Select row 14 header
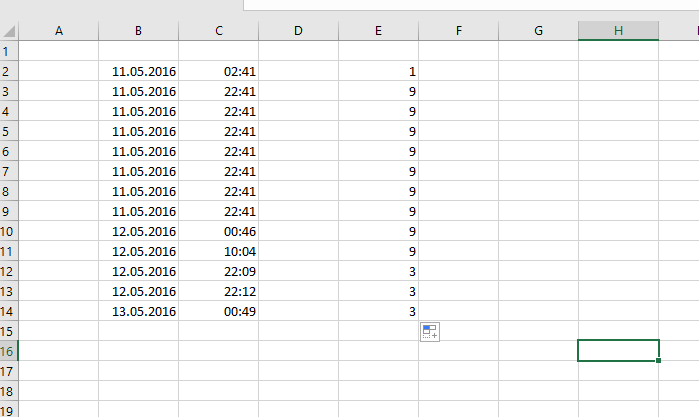This screenshot has width=699, height=417. 9,311
